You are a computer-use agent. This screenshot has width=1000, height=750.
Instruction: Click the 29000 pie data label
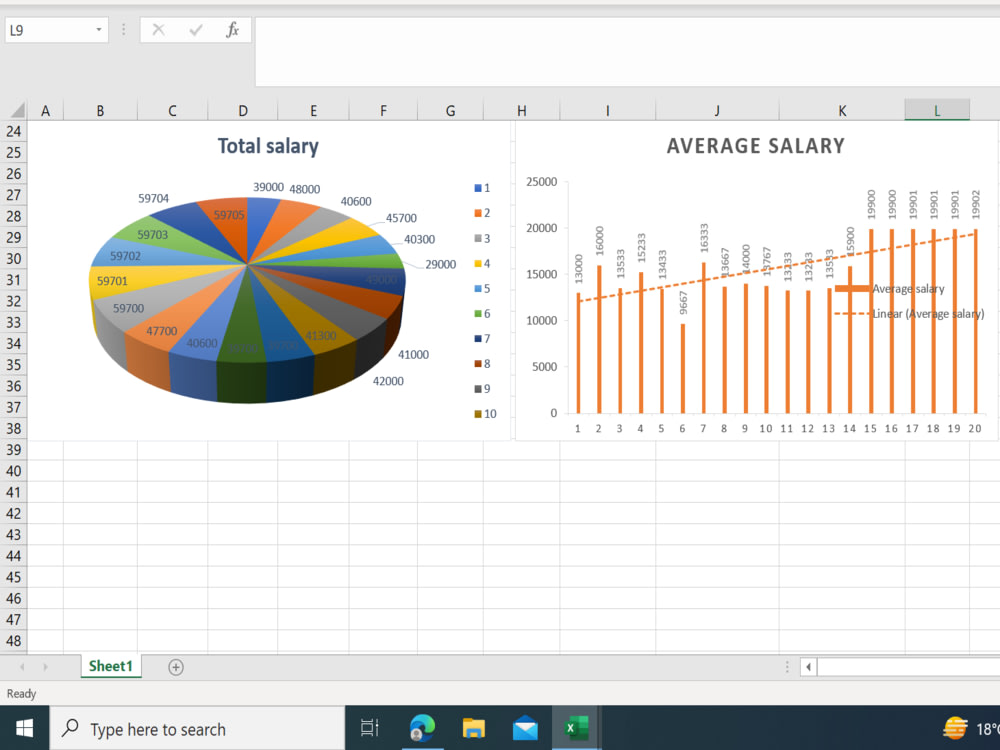pos(441,264)
